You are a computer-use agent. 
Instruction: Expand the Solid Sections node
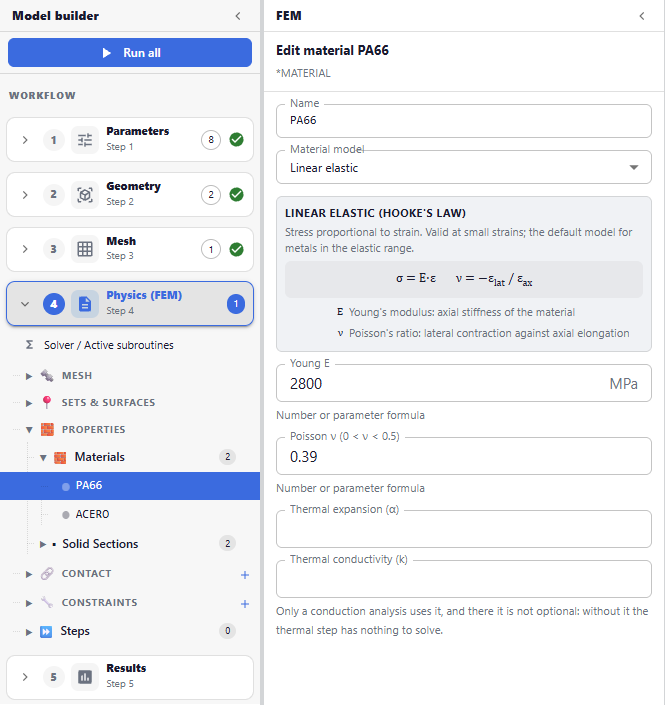tap(43, 544)
